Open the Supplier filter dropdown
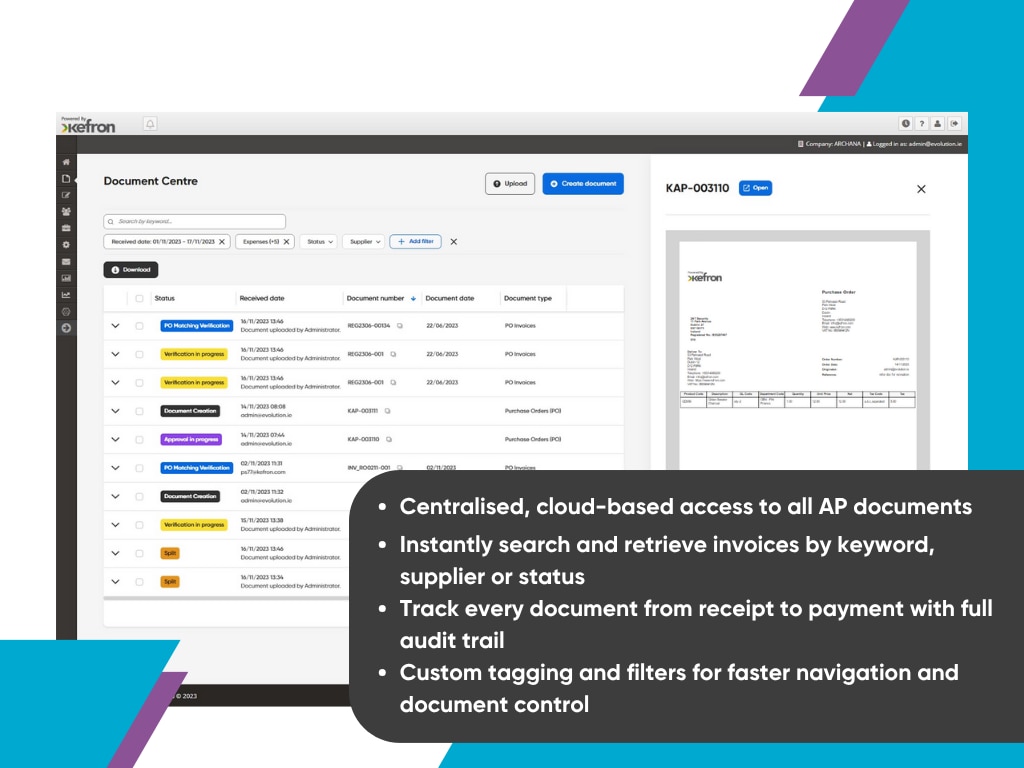 coord(364,241)
